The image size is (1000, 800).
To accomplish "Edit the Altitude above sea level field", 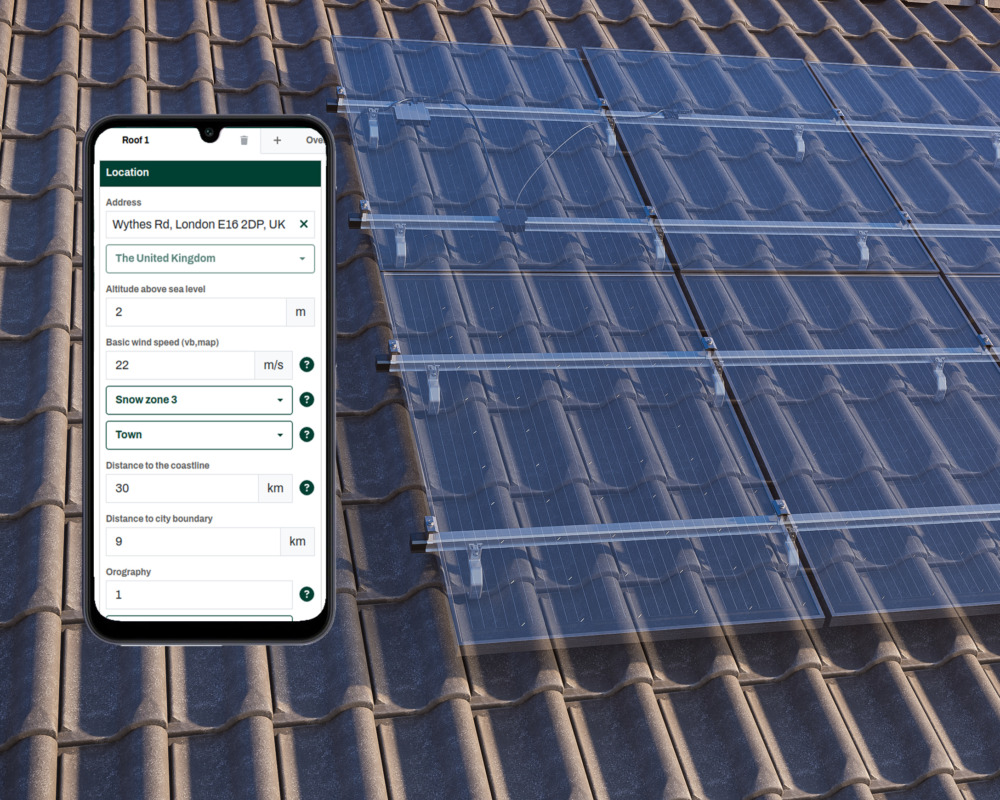I will pos(196,312).
